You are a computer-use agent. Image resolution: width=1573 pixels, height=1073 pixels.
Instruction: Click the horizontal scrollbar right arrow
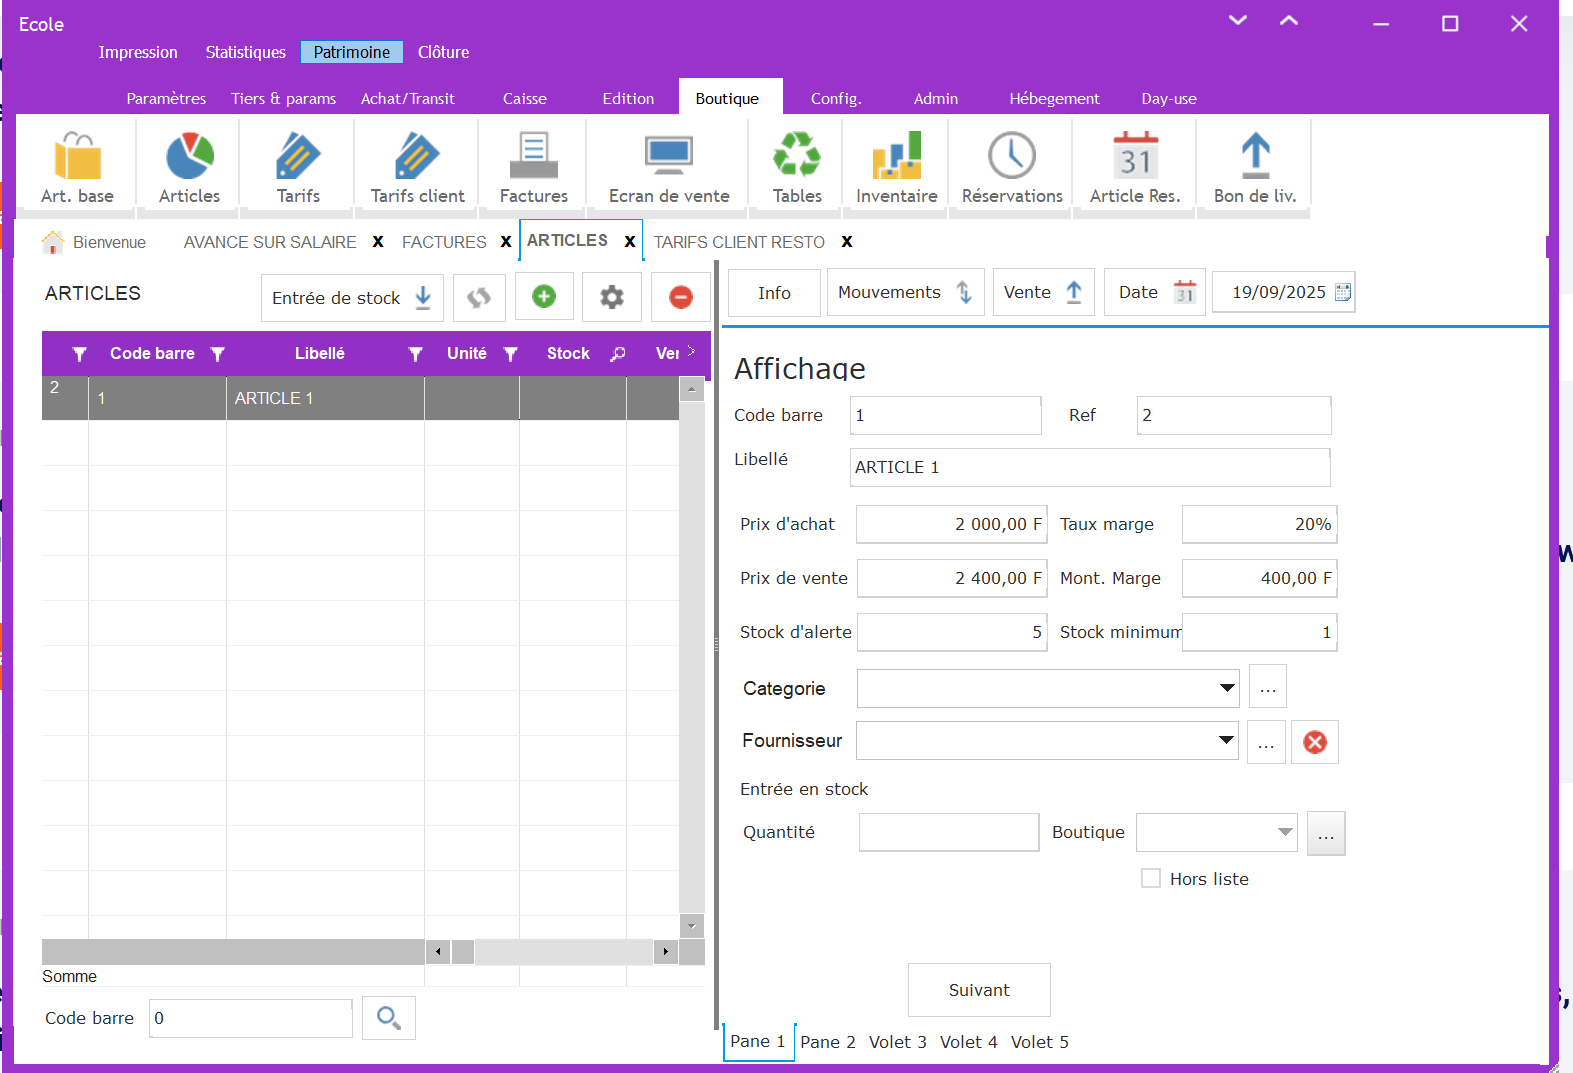666,952
